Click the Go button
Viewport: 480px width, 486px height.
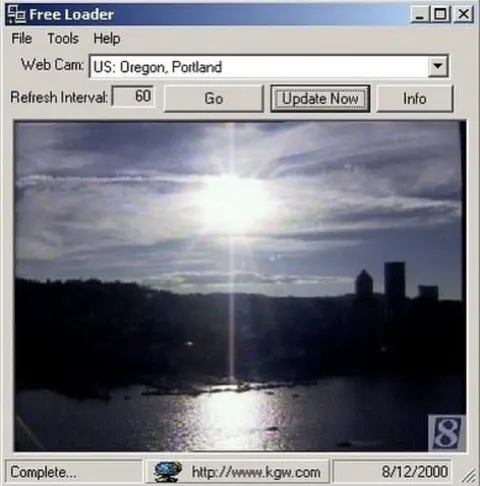coord(214,99)
